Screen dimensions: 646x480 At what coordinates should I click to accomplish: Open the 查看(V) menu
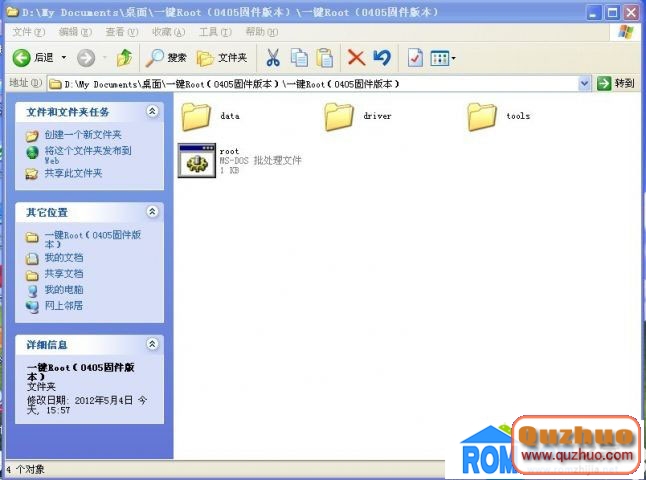pyautogui.click(x=122, y=32)
